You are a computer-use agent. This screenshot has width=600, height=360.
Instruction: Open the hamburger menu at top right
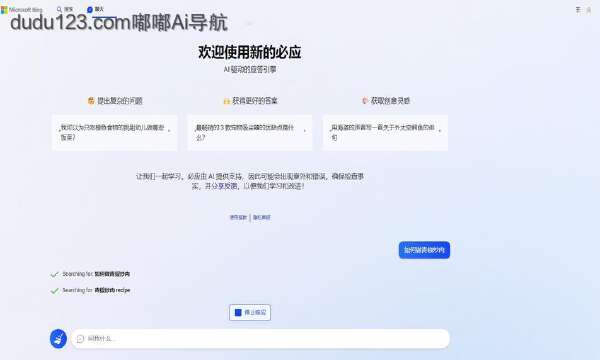click(x=578, y=10)
